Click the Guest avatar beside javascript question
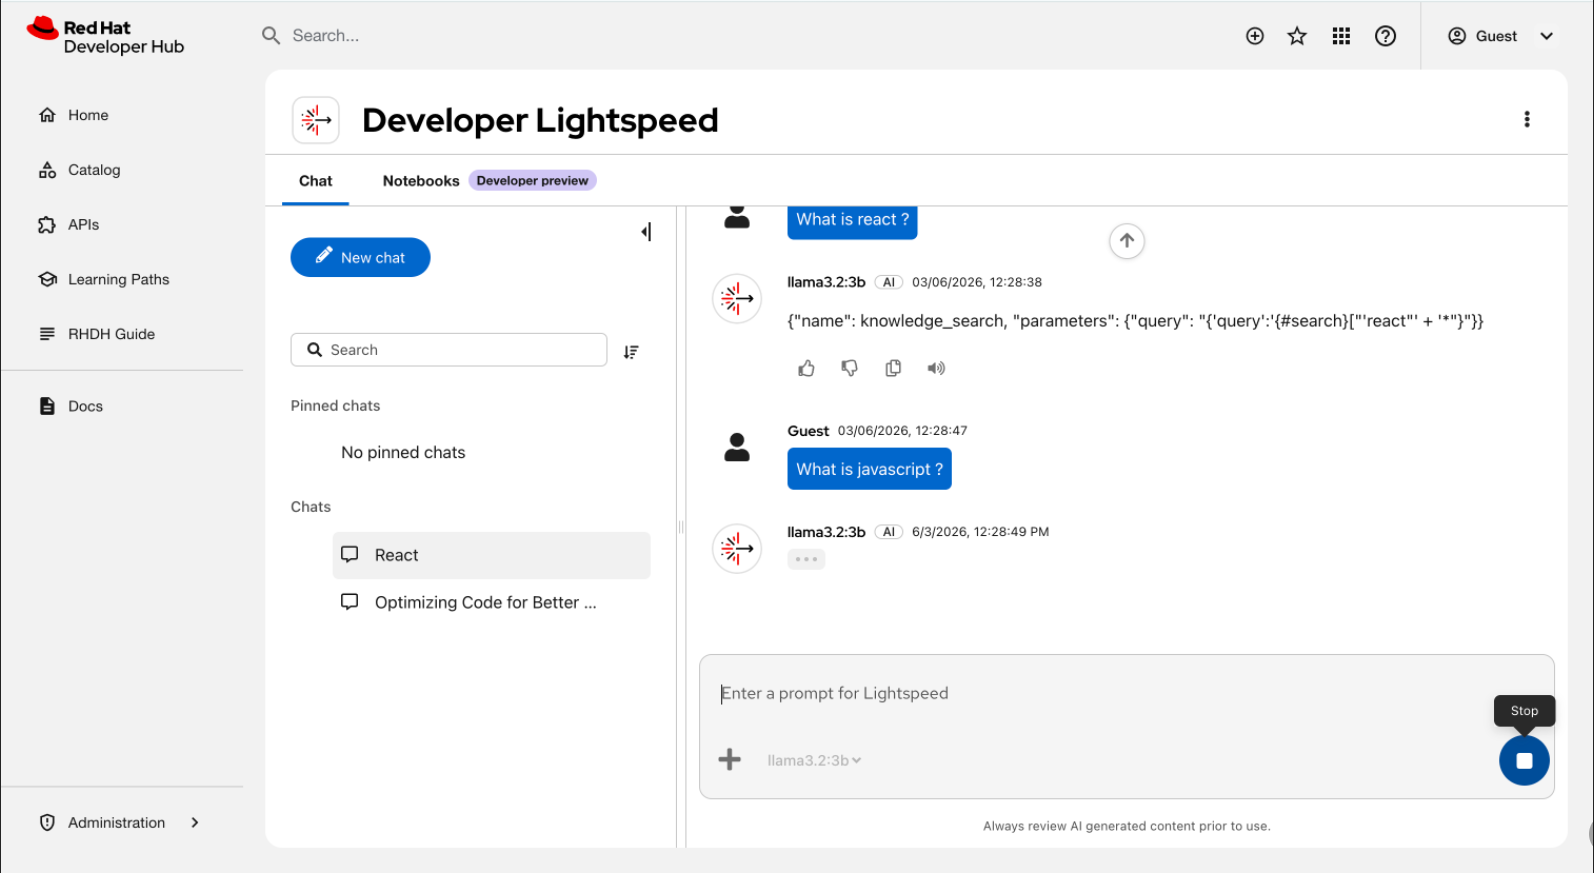Screen dimensions: 1594x873 pyautogui.click(x=737, y=447)
